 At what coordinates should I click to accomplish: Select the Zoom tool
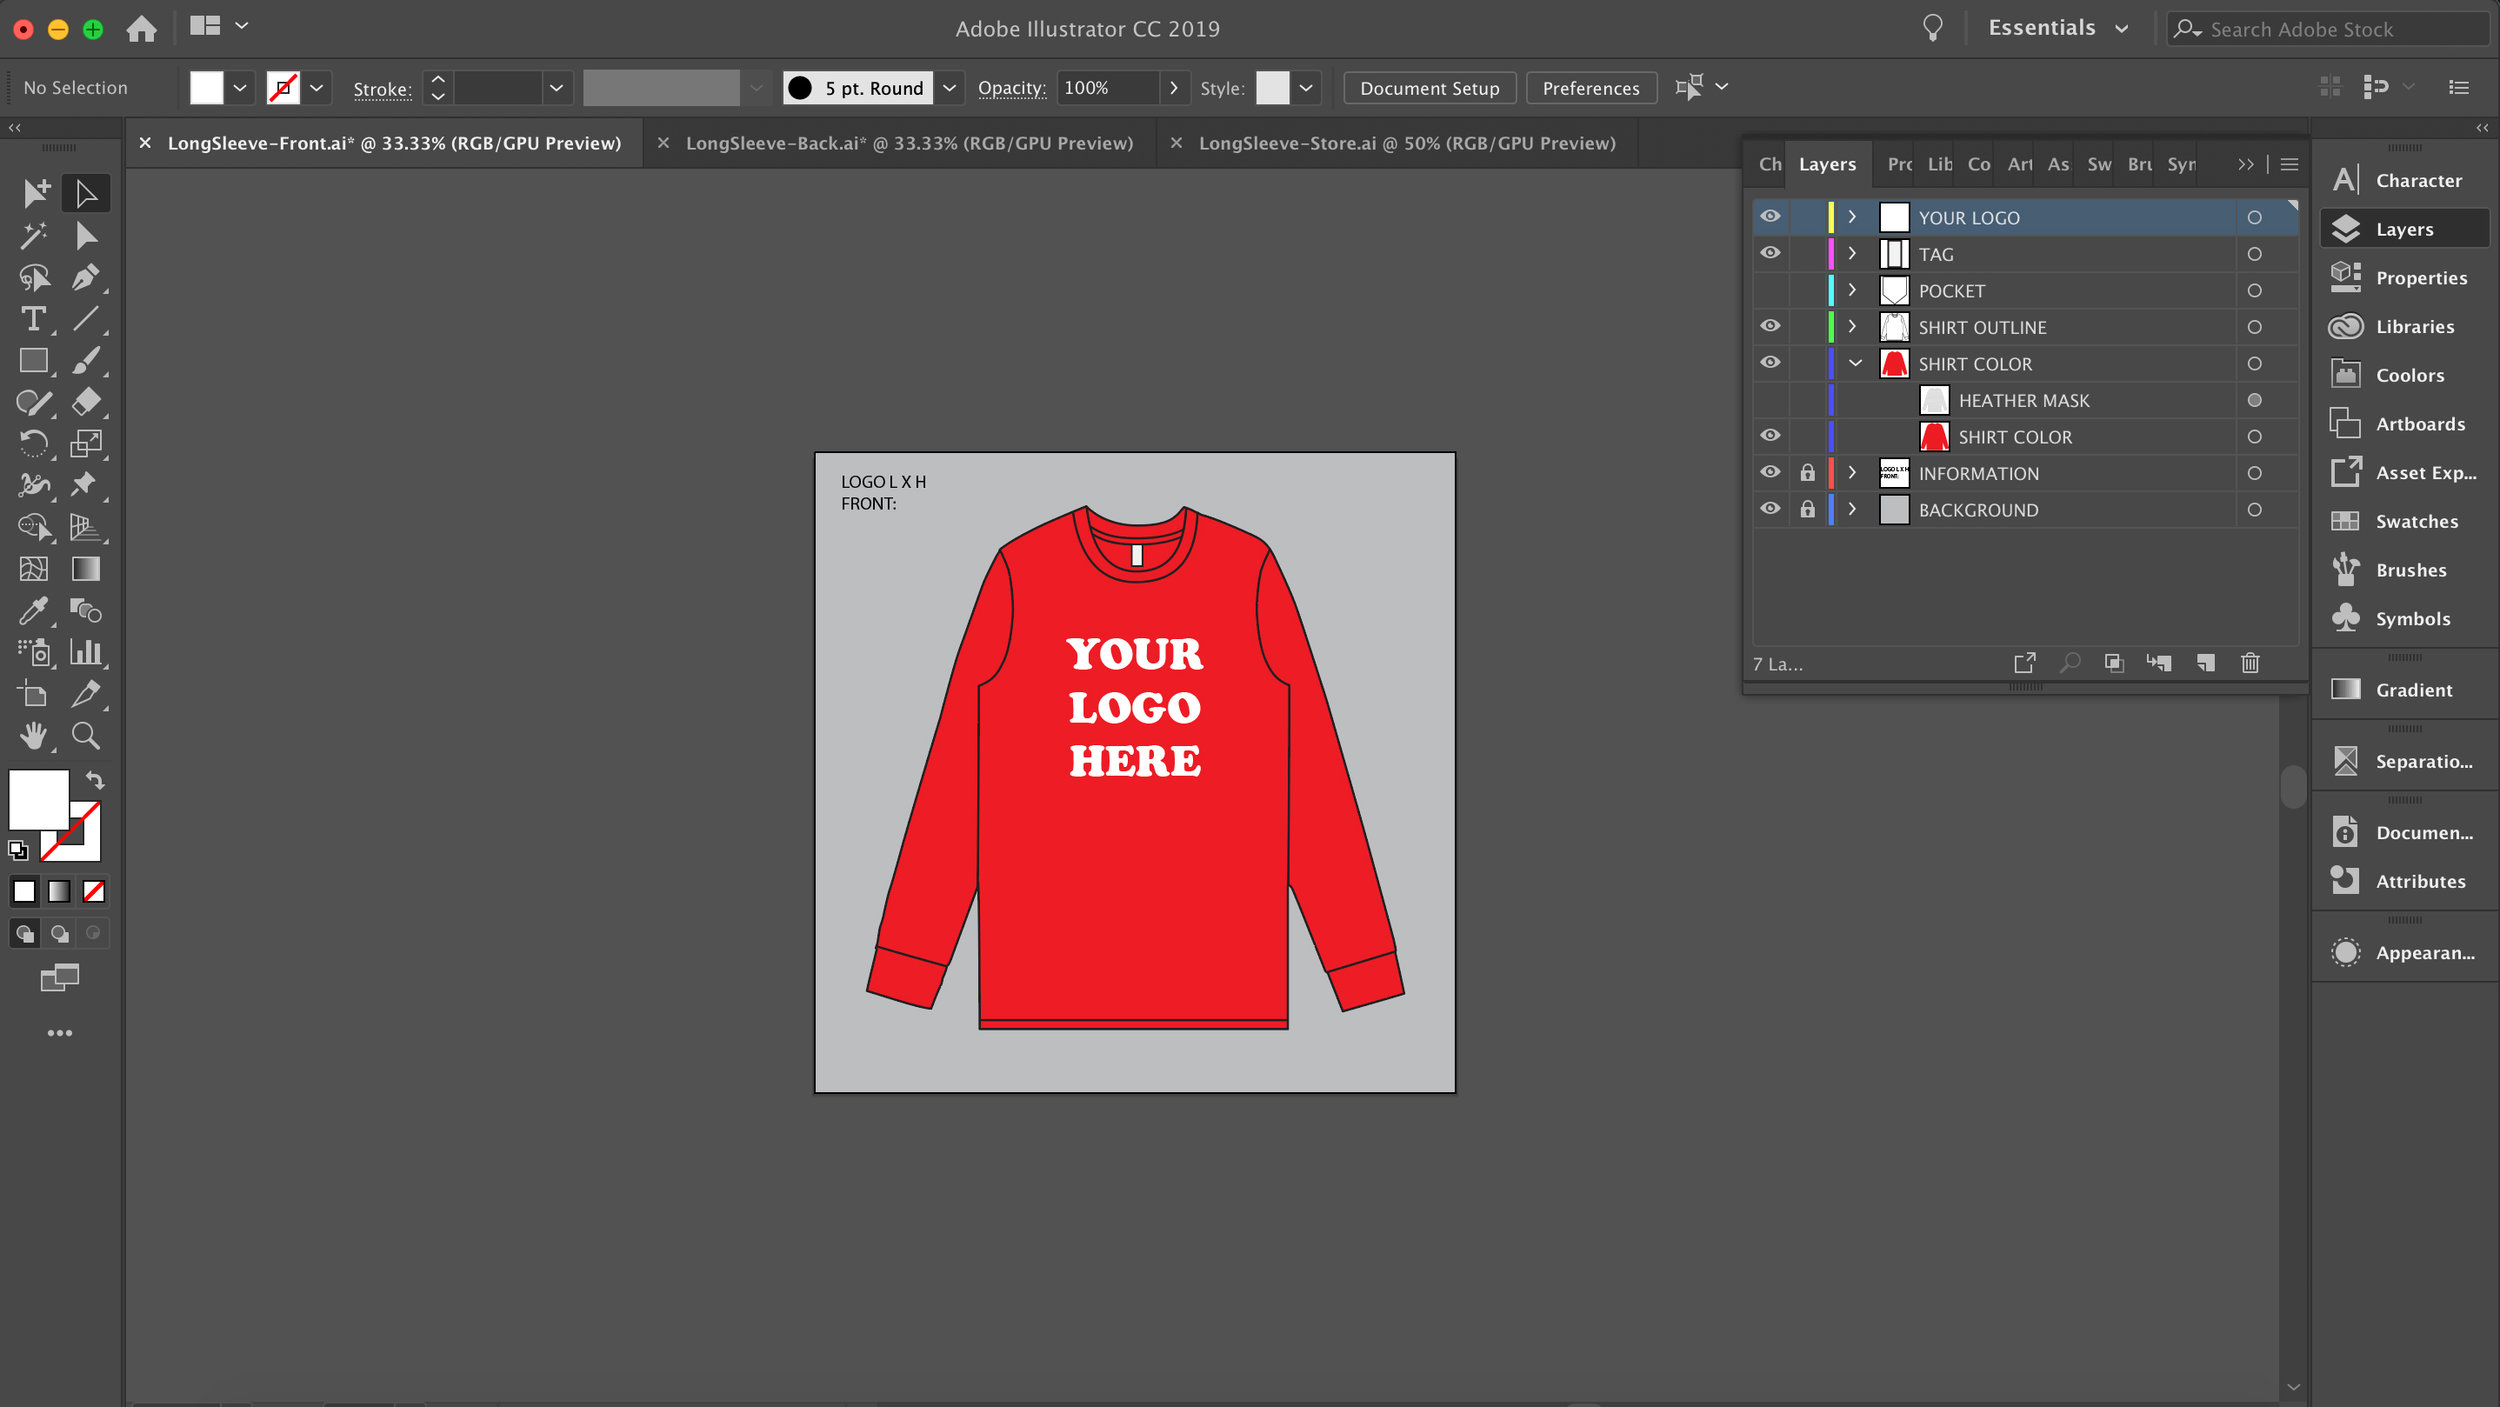click(86, 736)
